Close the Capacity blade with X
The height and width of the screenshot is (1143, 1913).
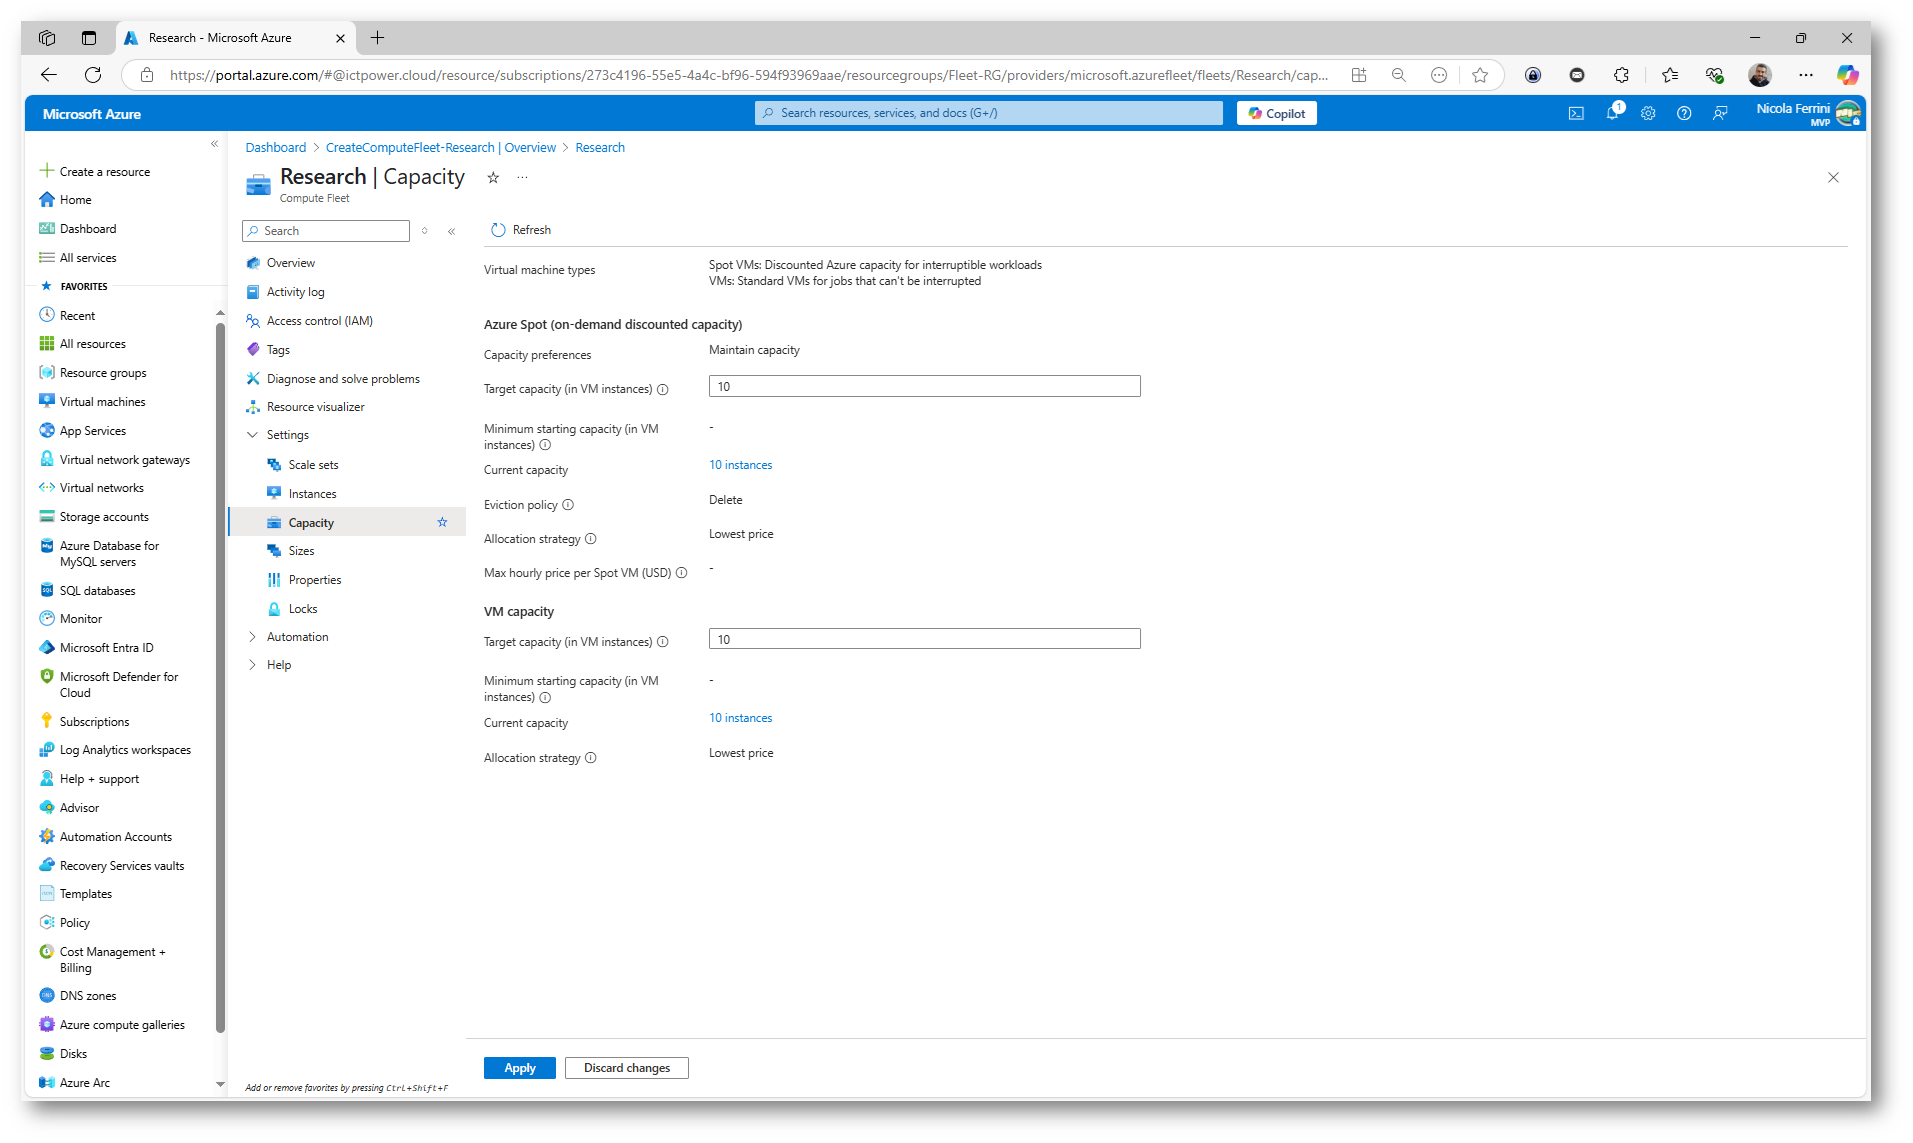coord(1833,178)
